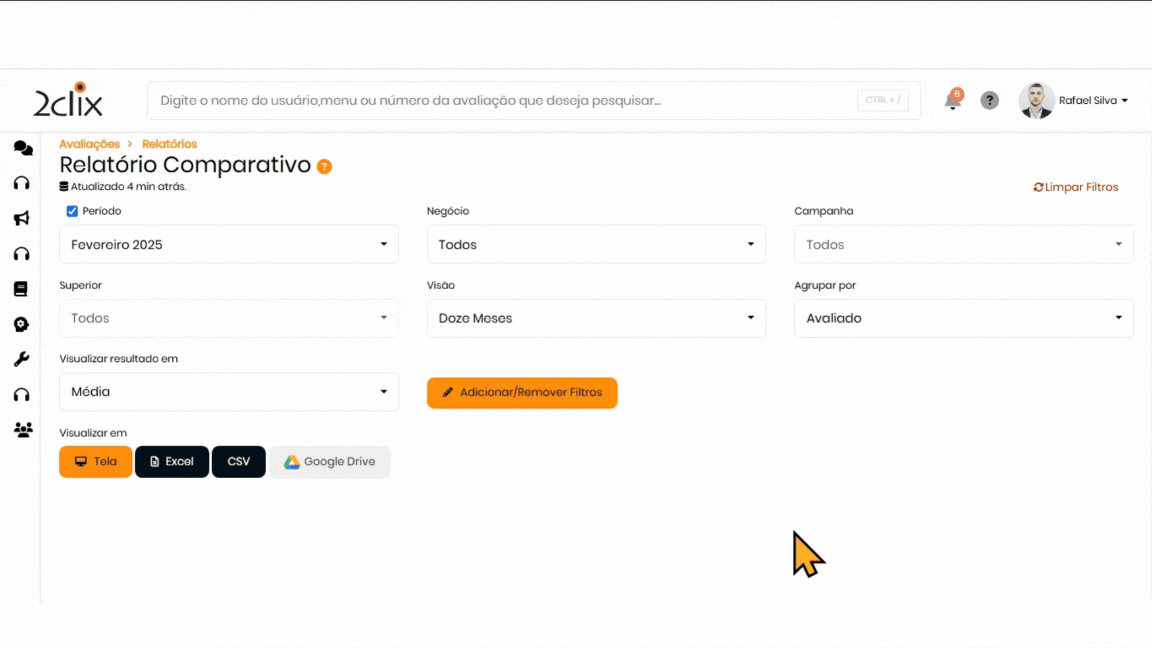Open the Período dropdown showing Fevereiro 2025
Image resolution: width=1152 pixels, height=648 pixels.
(x=229, y=244)
